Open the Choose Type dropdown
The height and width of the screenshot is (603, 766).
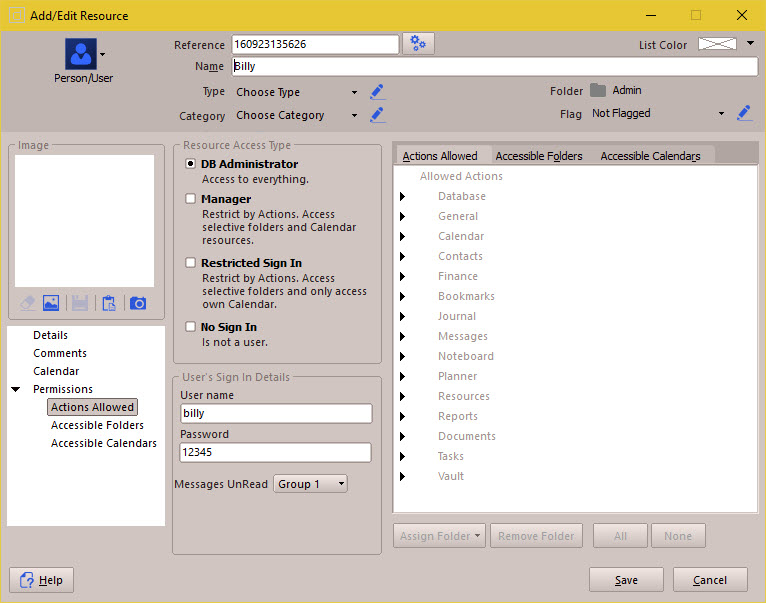[x=296, y=92]
